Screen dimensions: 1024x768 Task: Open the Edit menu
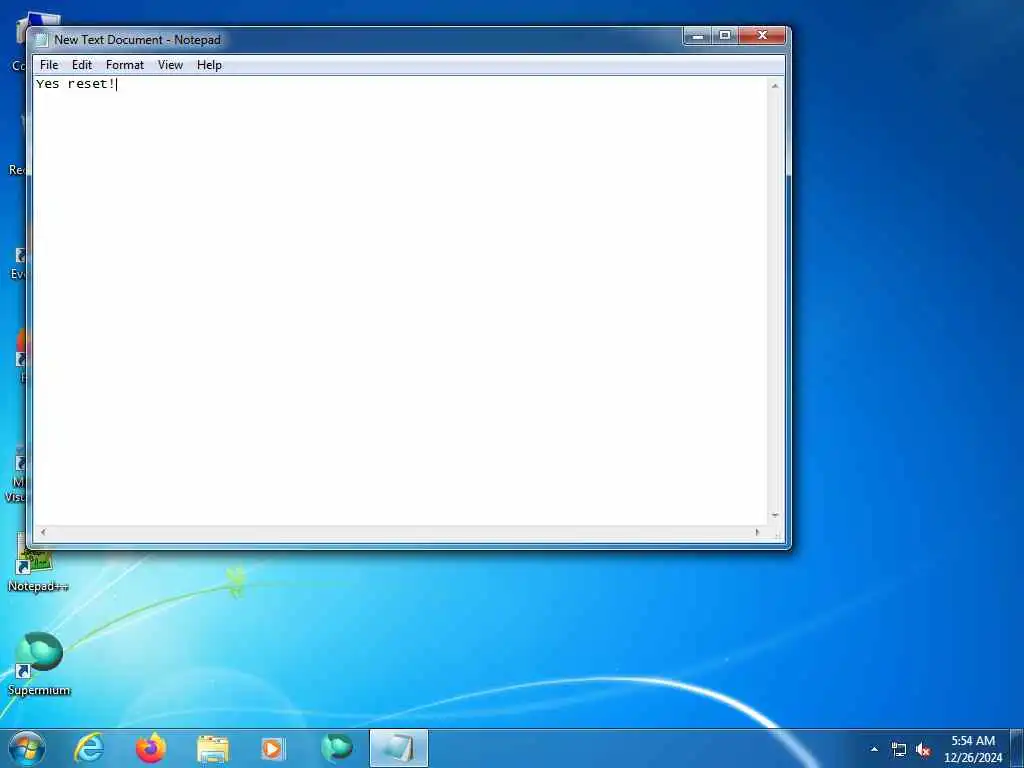click(x=82, y=65)
